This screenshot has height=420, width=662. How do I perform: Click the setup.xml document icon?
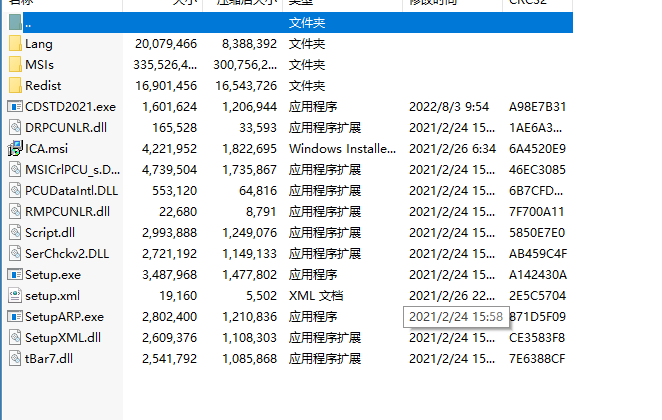point(15,295)
